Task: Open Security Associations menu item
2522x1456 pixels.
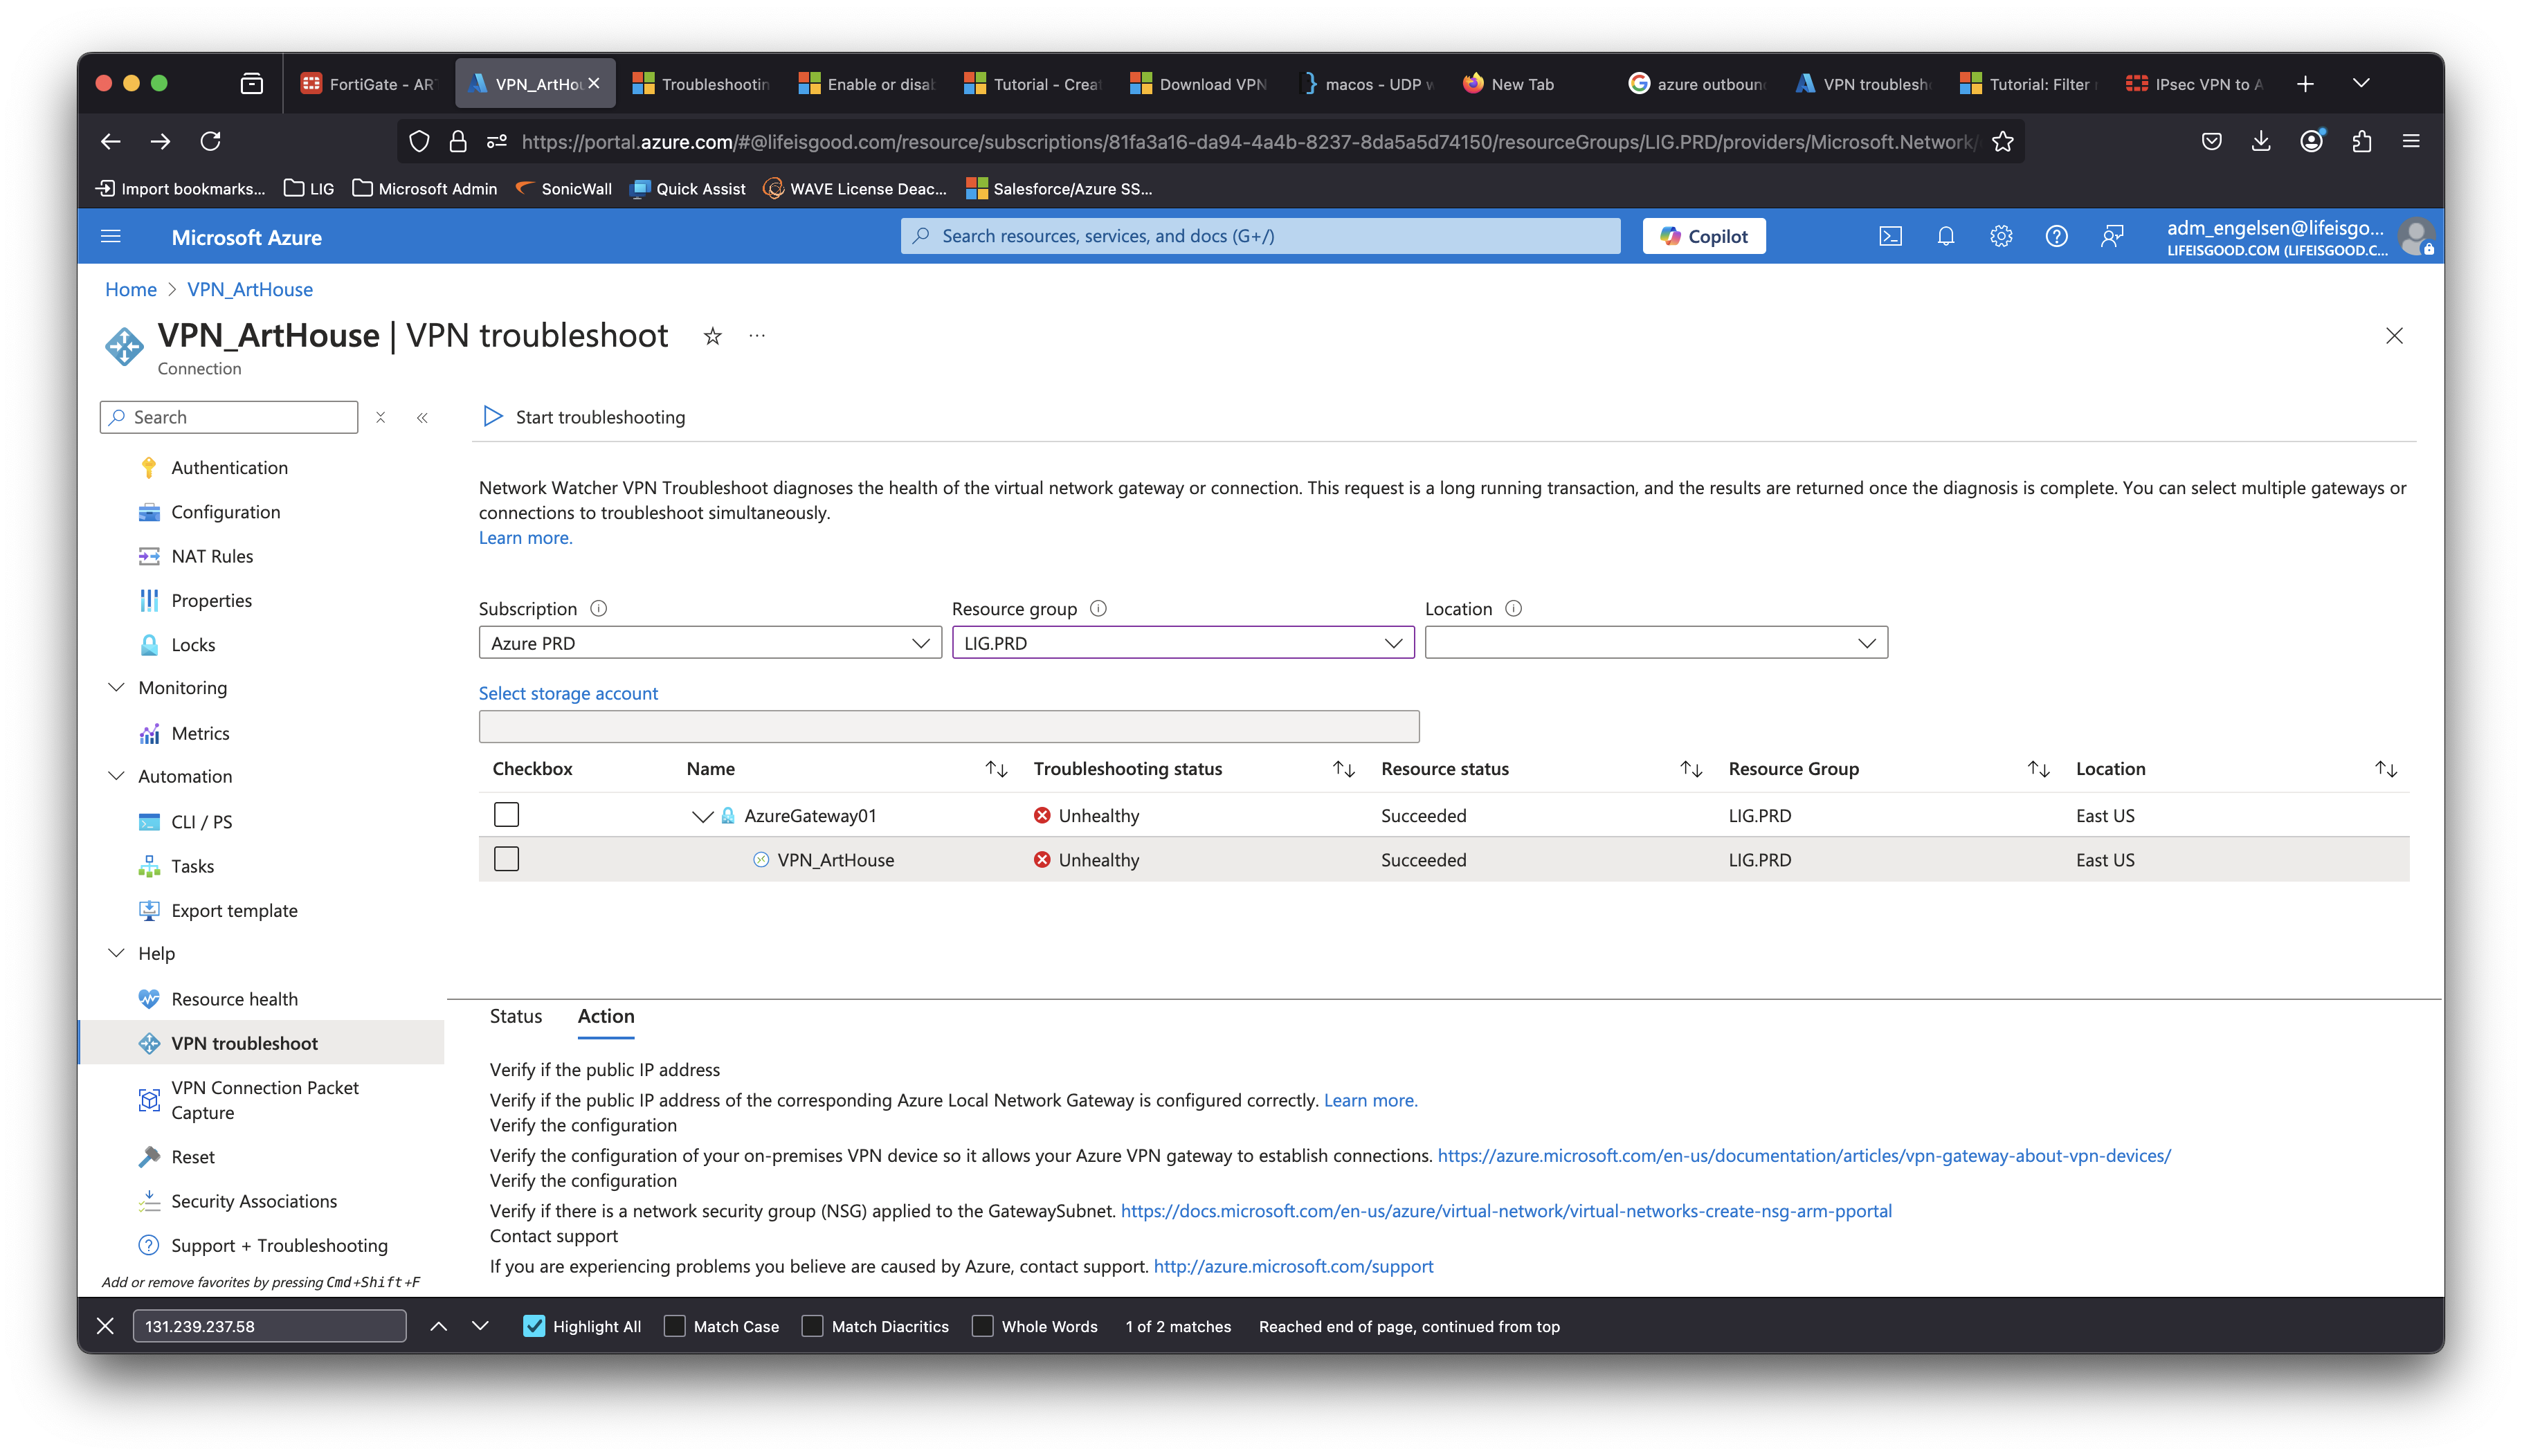Action: [254, 1201]
